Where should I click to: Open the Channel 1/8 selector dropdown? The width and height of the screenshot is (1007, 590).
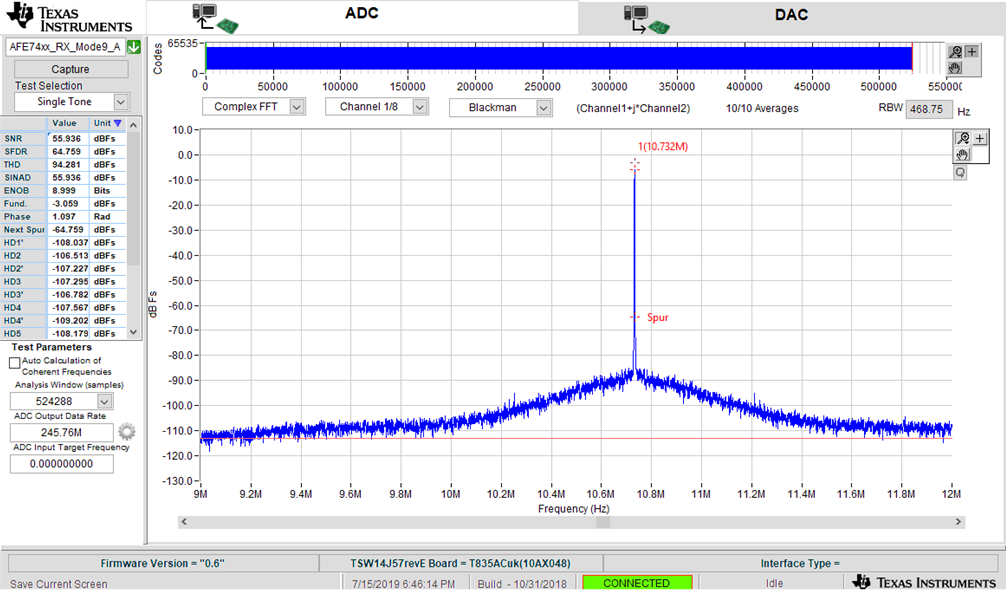pyautogui.click(x=419, y=107)
